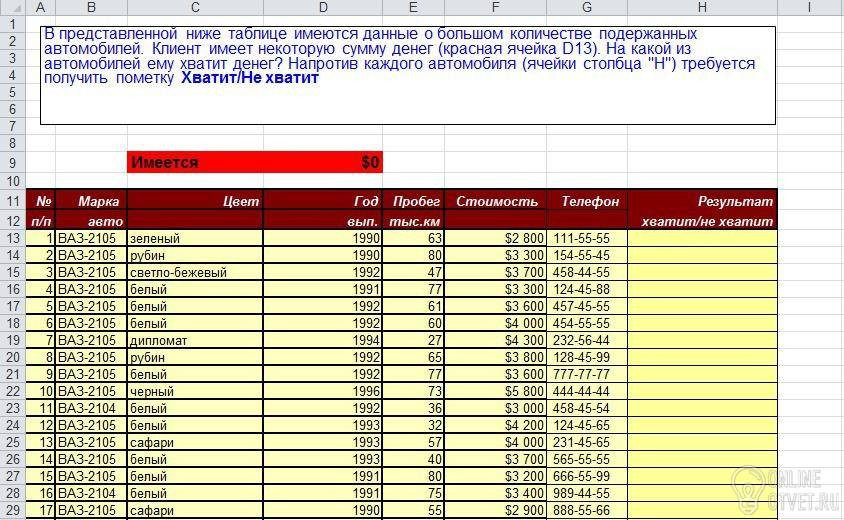This screenshot has height=520, width=844.
Task: Select row 13 header
Action: (13, 238)
